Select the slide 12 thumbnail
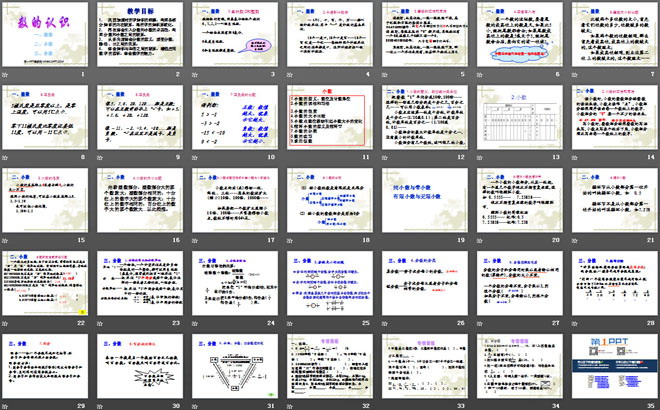This screenshot has height=410, width=660. (425, 117)
